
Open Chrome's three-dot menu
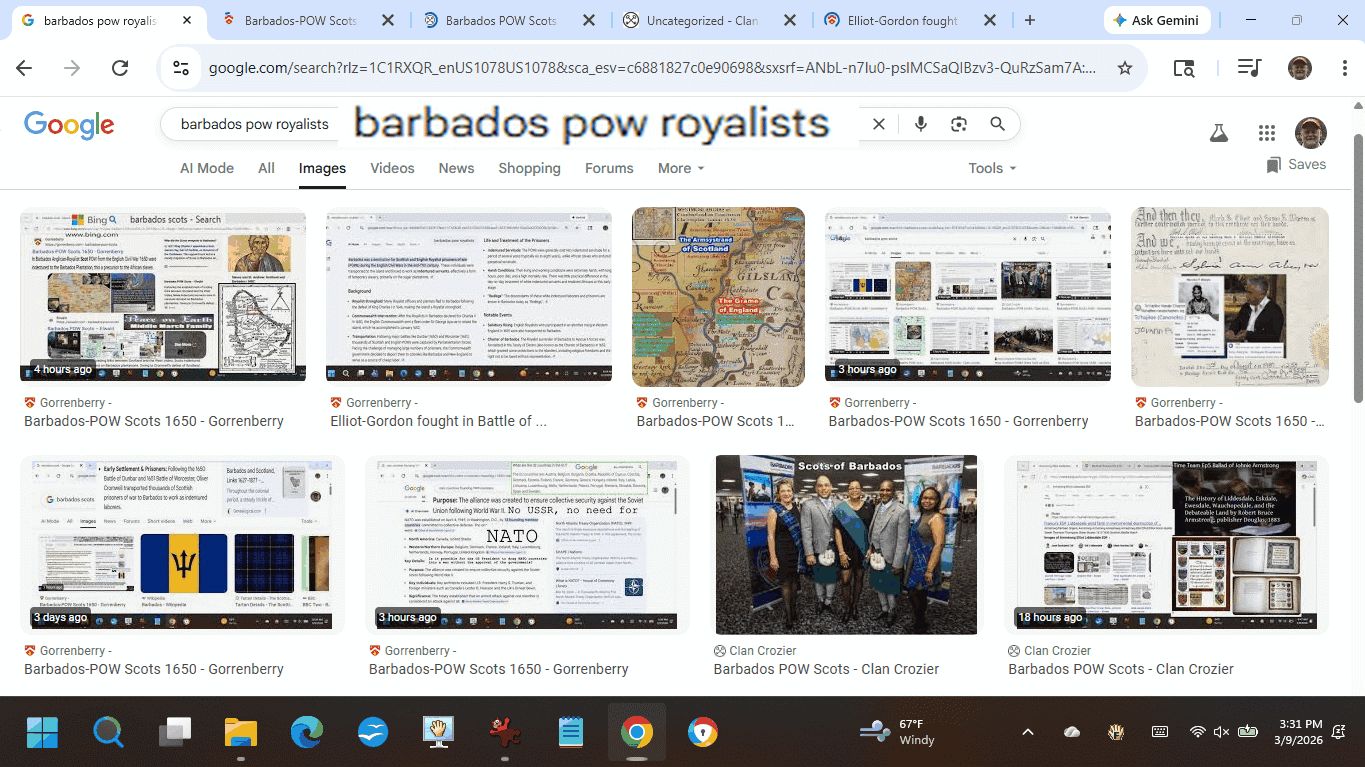(1345, 68)
